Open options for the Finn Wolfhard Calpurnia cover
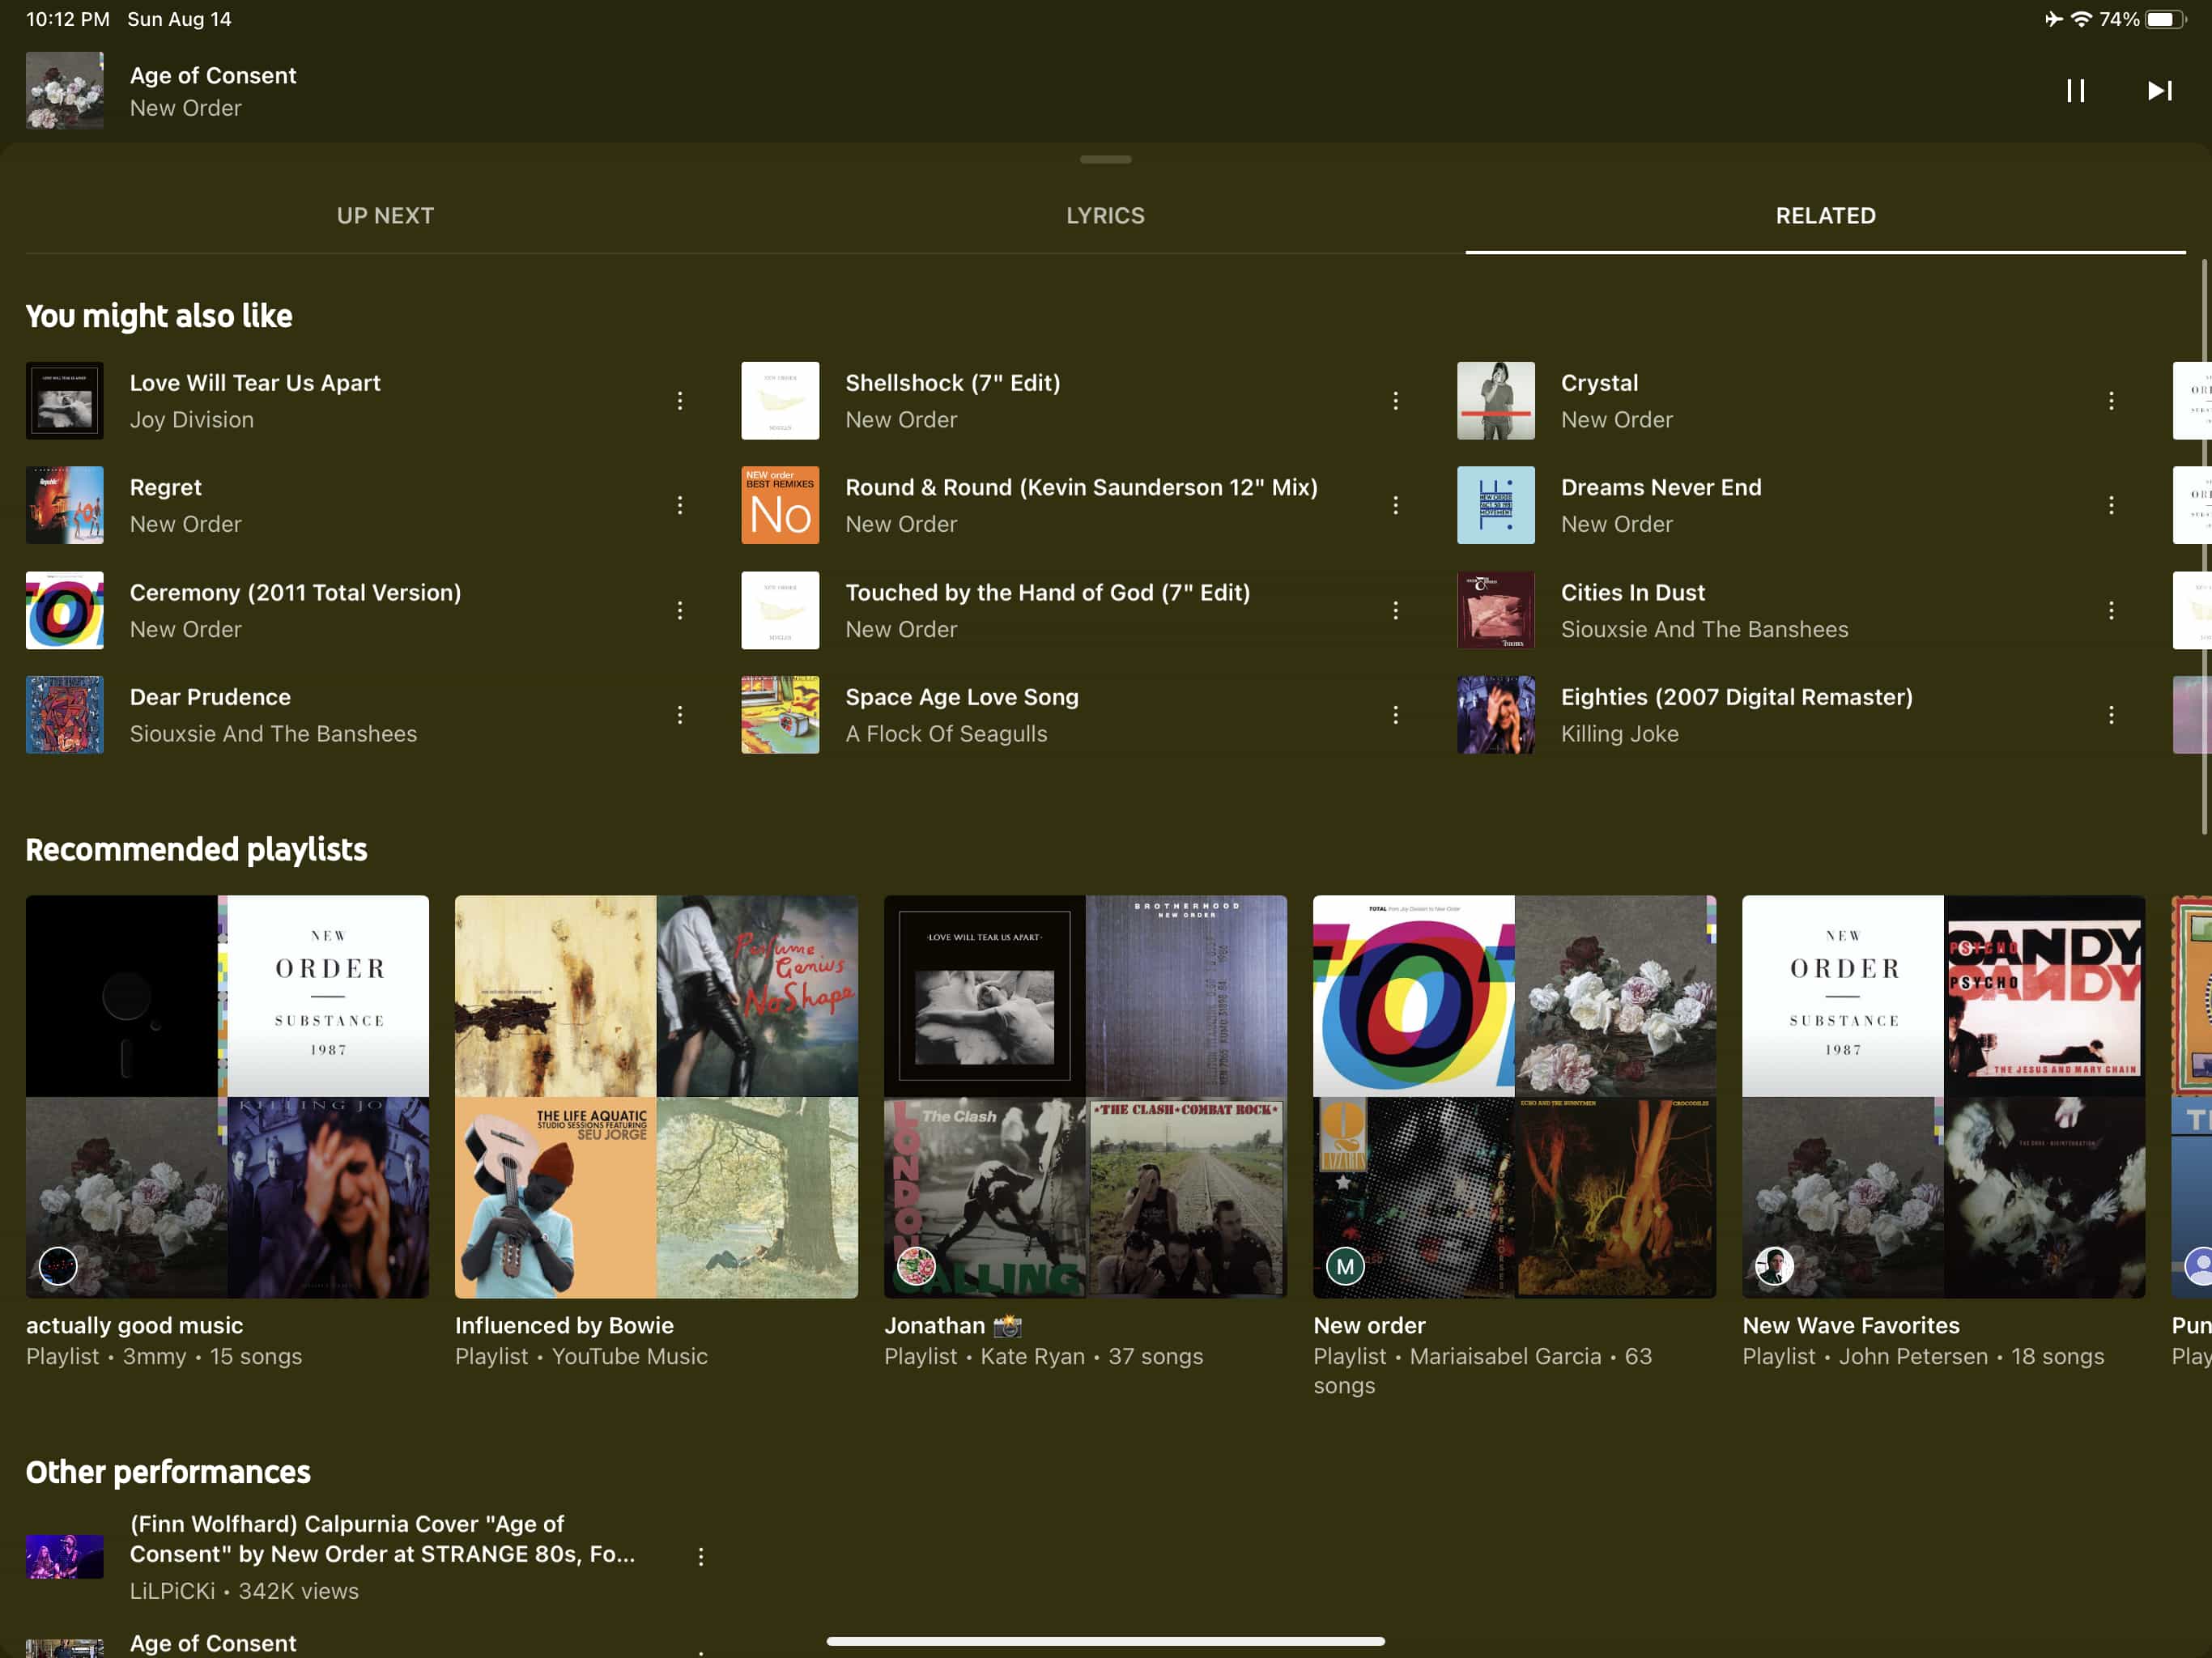The width and height of the screenshot is (2212, 1658). tap(701, 1556)
